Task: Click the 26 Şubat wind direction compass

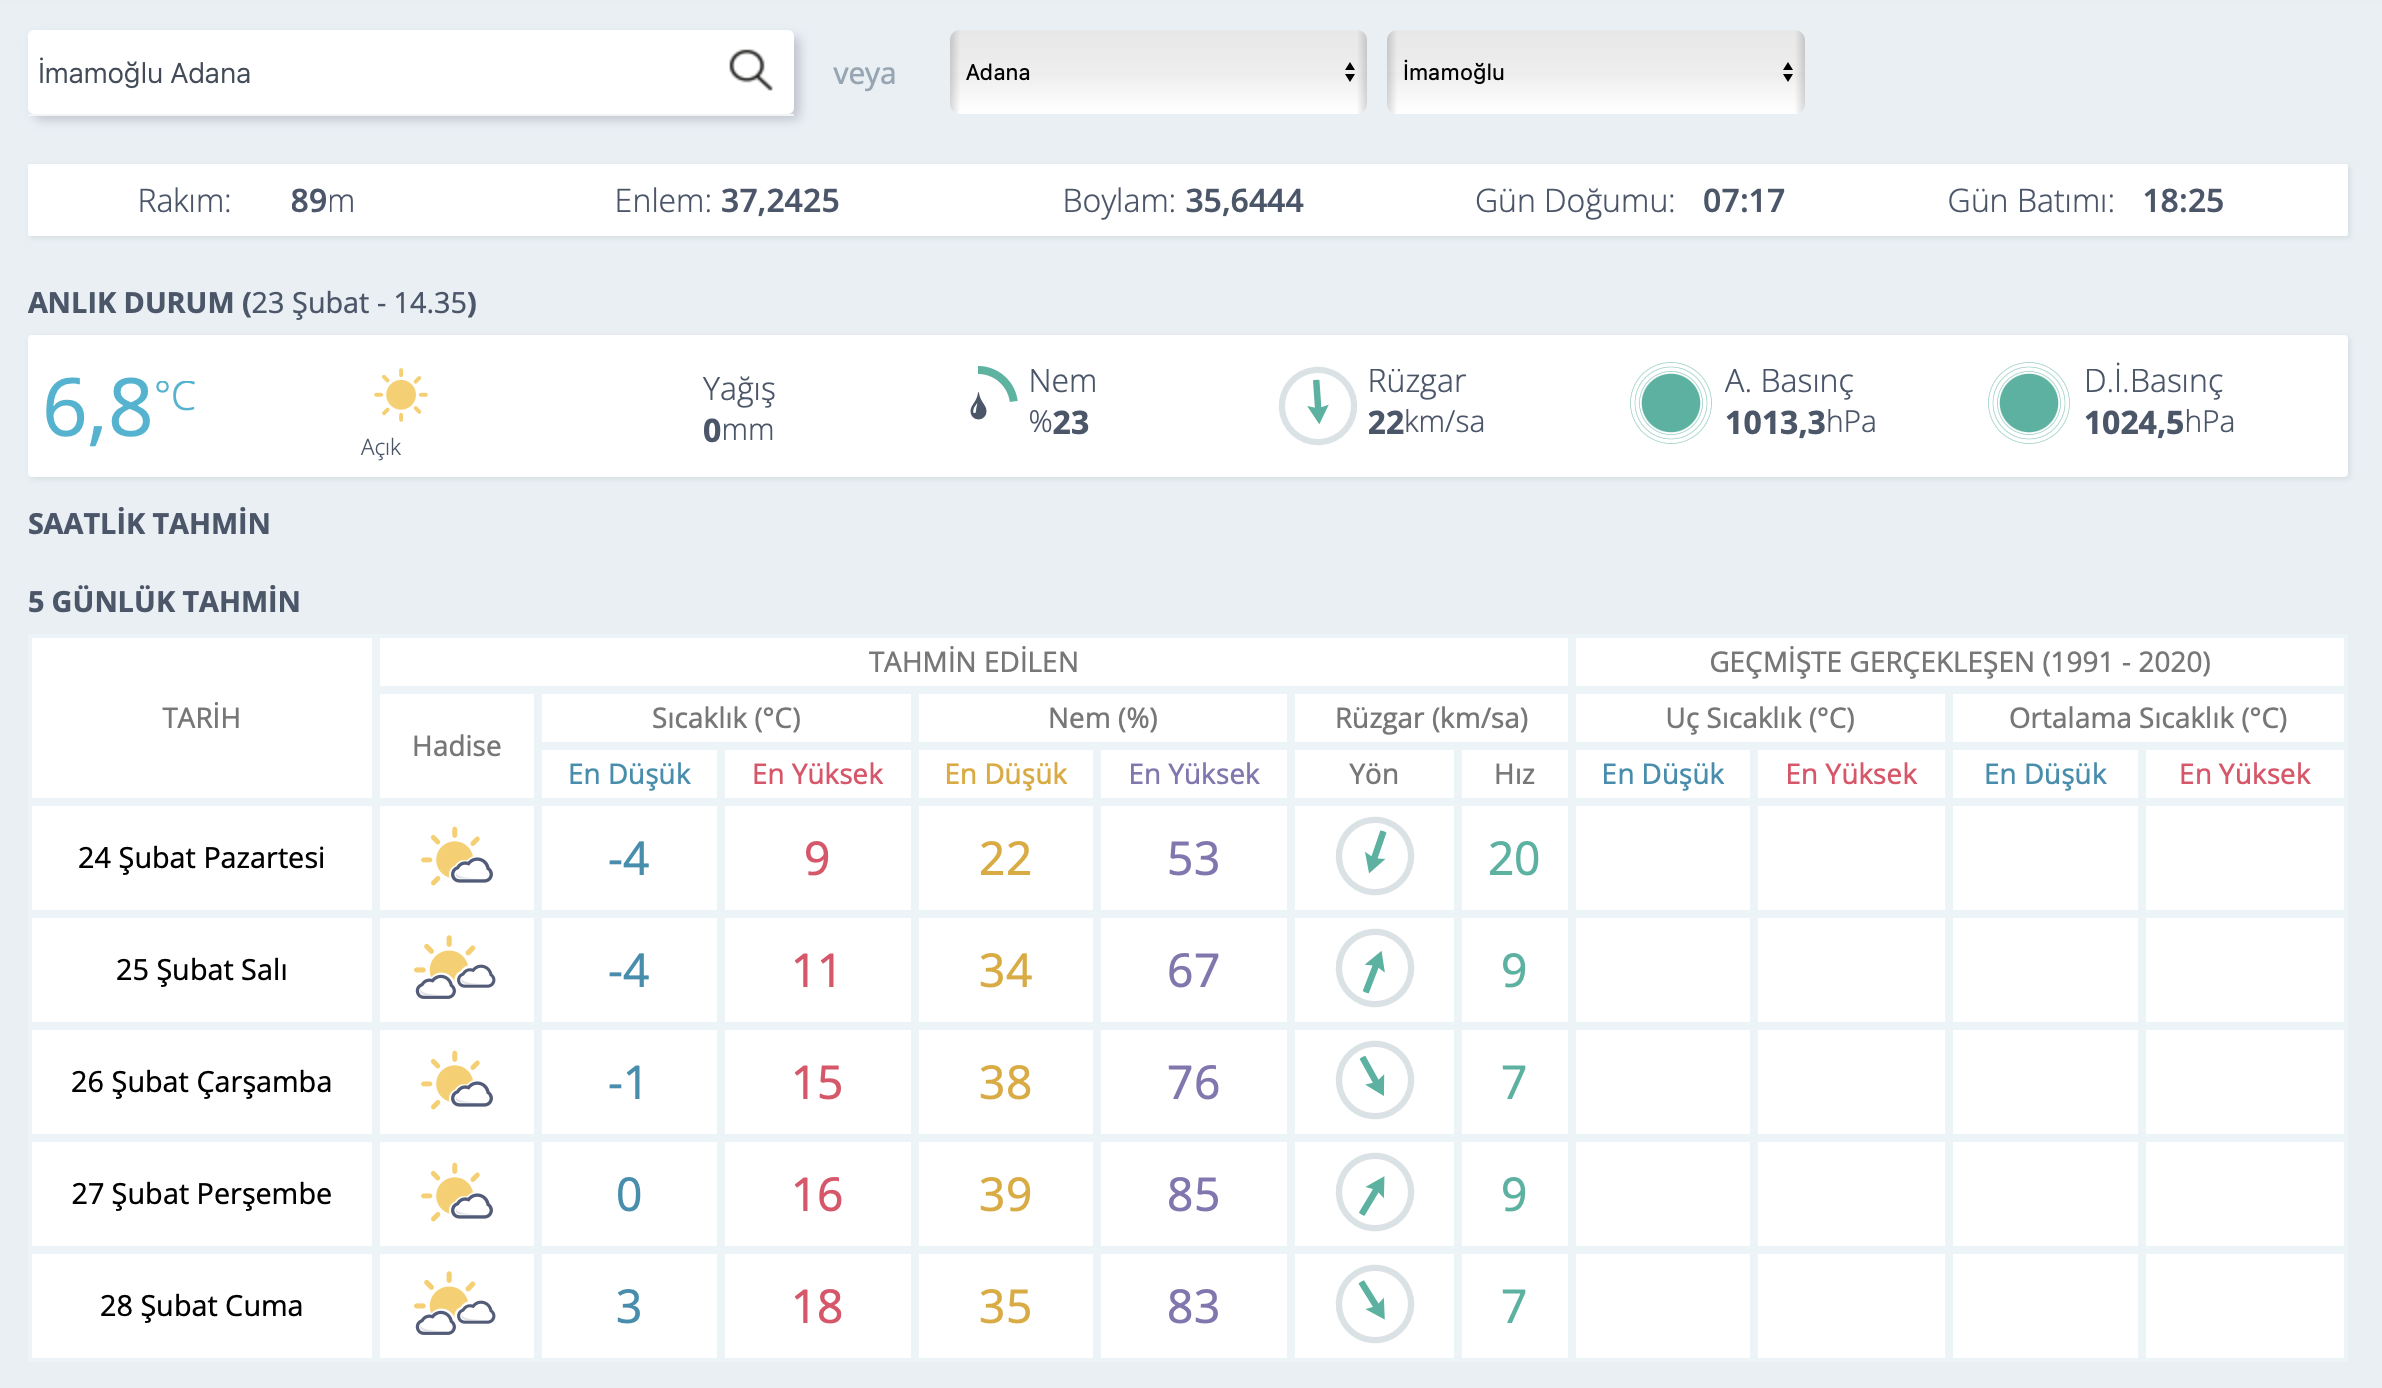Action: tap(1374, 1081)
